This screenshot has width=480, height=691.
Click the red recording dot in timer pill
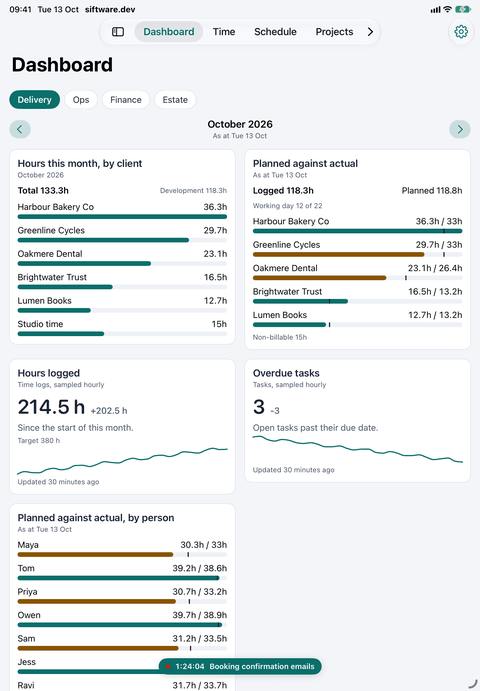168,666
